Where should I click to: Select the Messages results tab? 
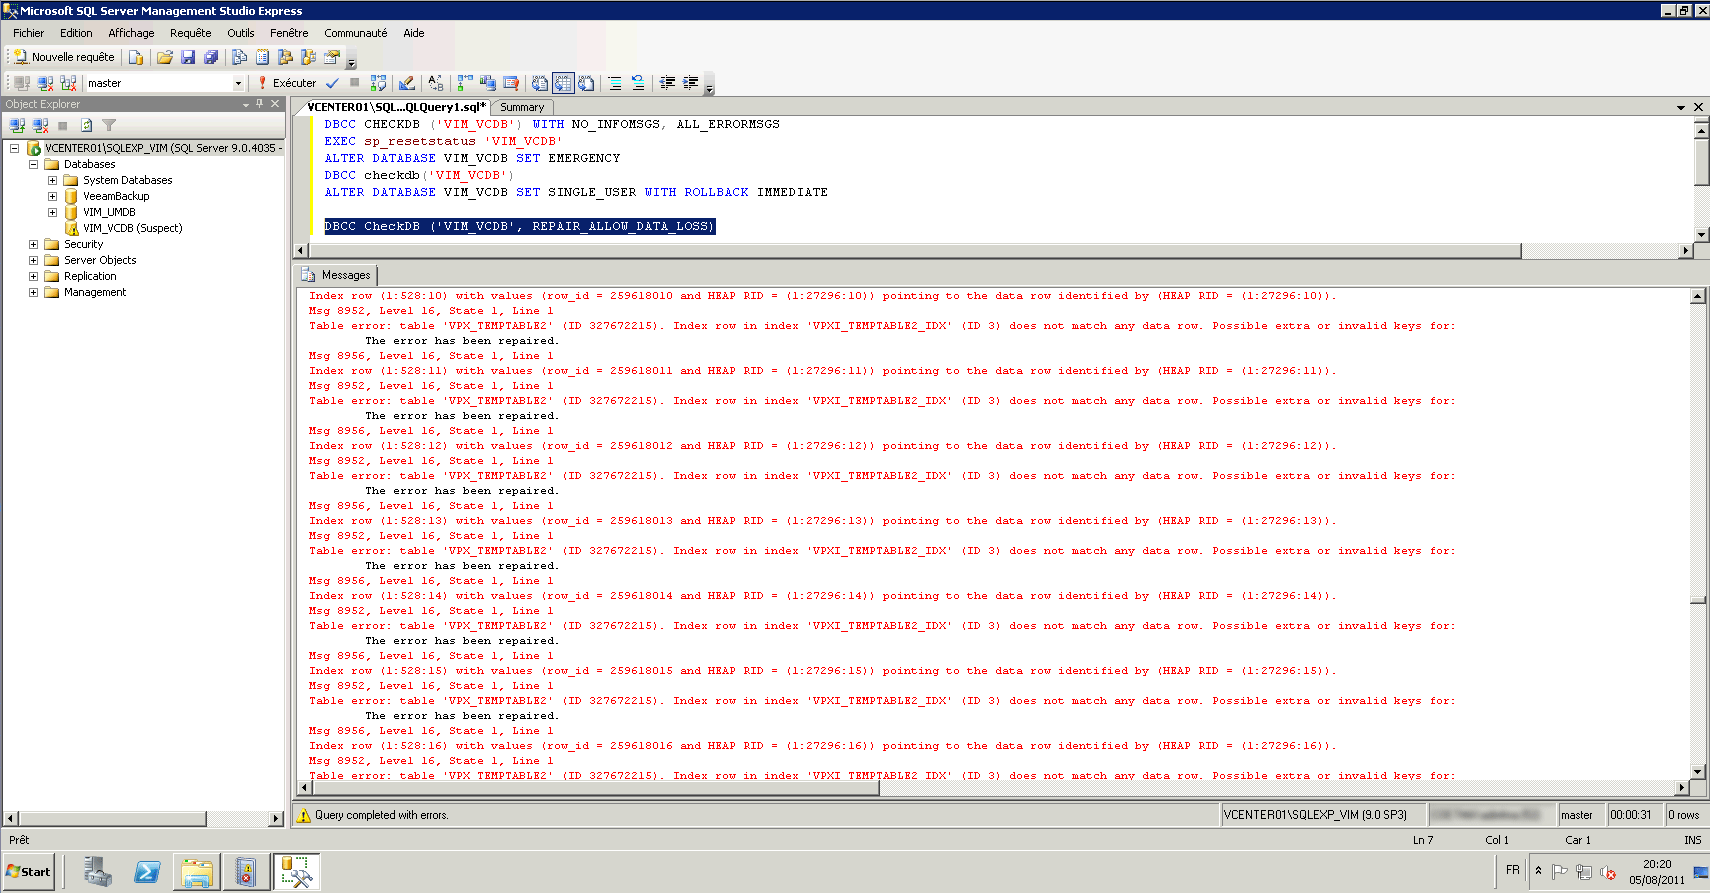[x=337, y=275]
